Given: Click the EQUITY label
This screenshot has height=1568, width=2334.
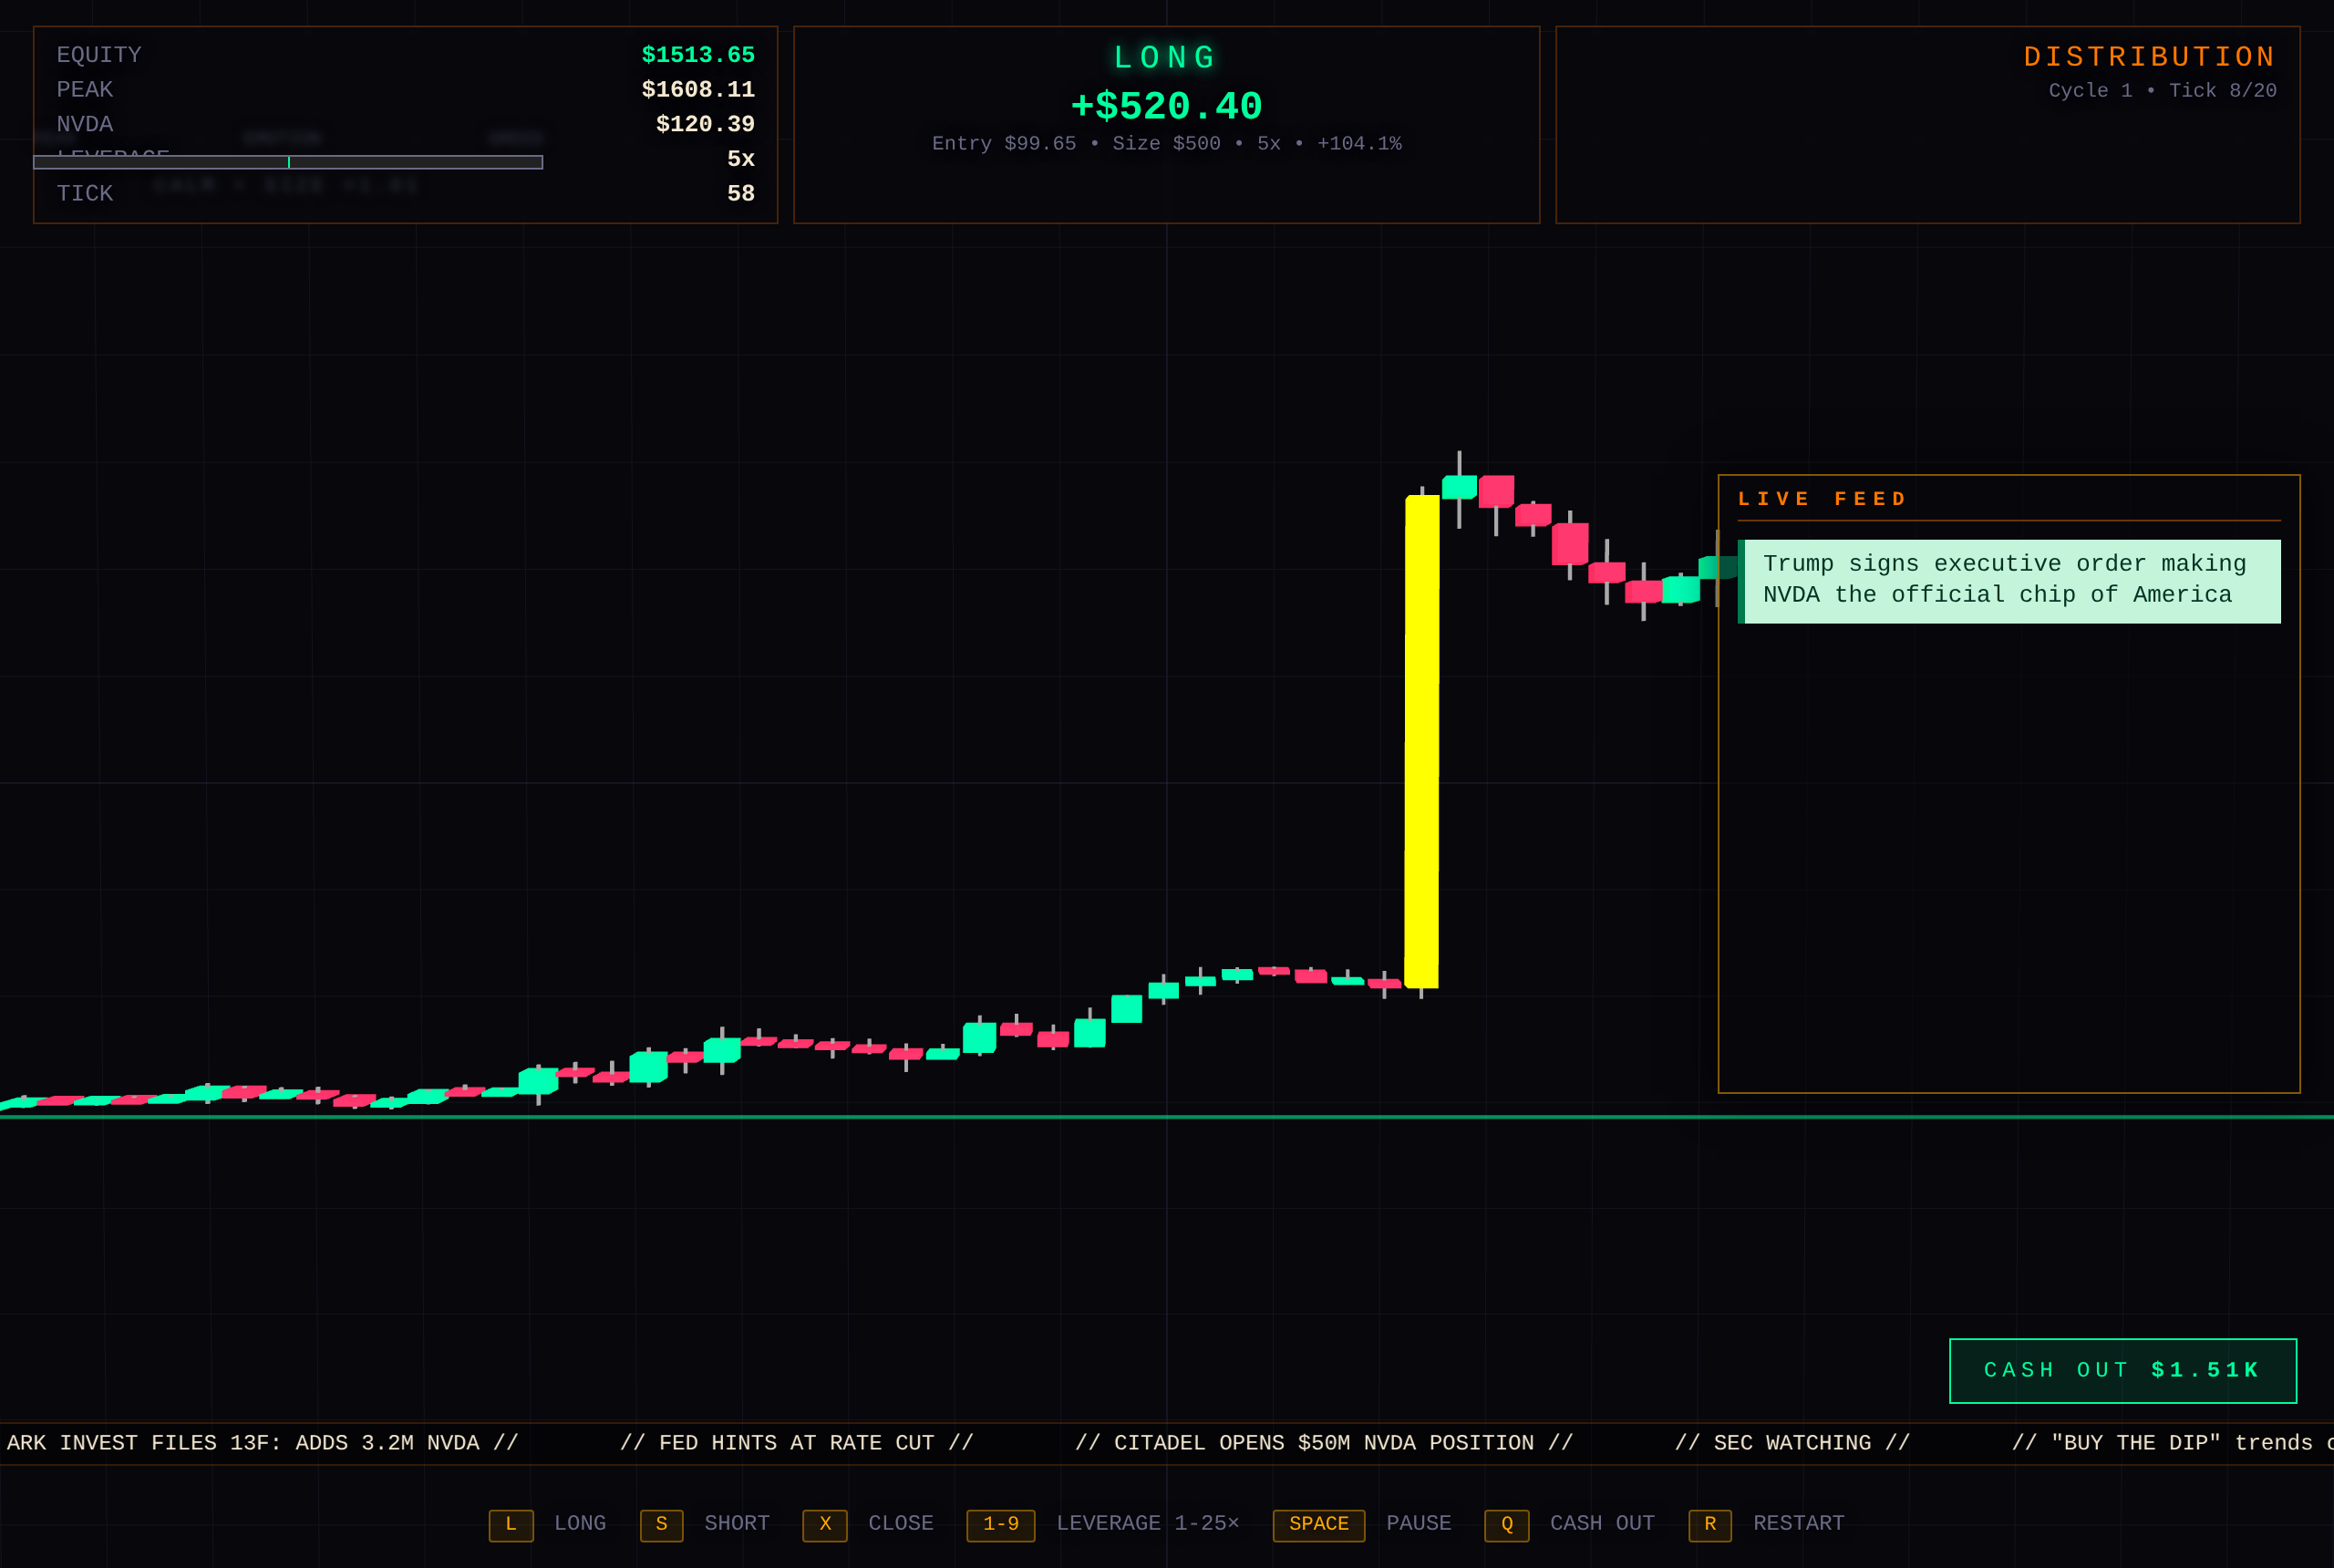Looking at the screenshot, I should 99,55.
